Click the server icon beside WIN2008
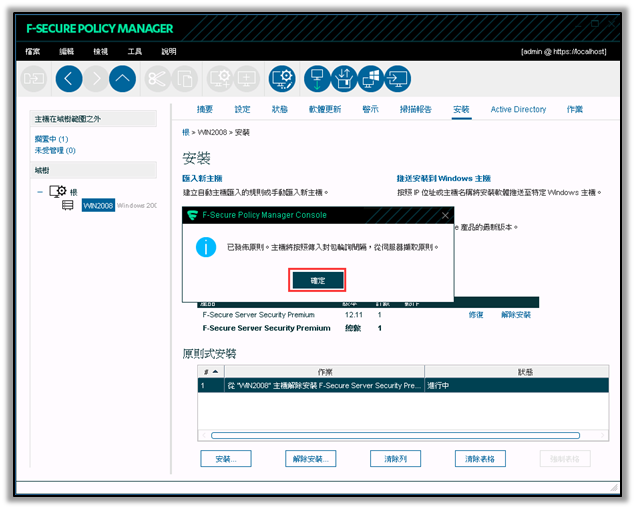This screenshot has width=635, height=509. pyautogui.click(x=68, y=205)
